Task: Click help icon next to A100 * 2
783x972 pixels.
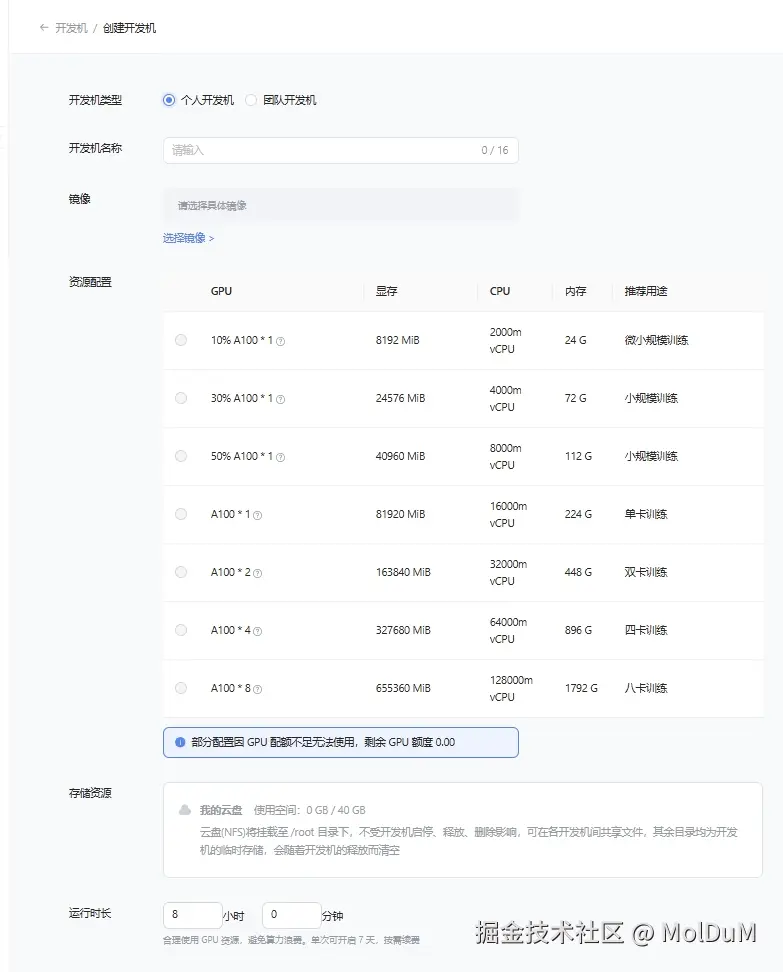Action: click(258, 573)
